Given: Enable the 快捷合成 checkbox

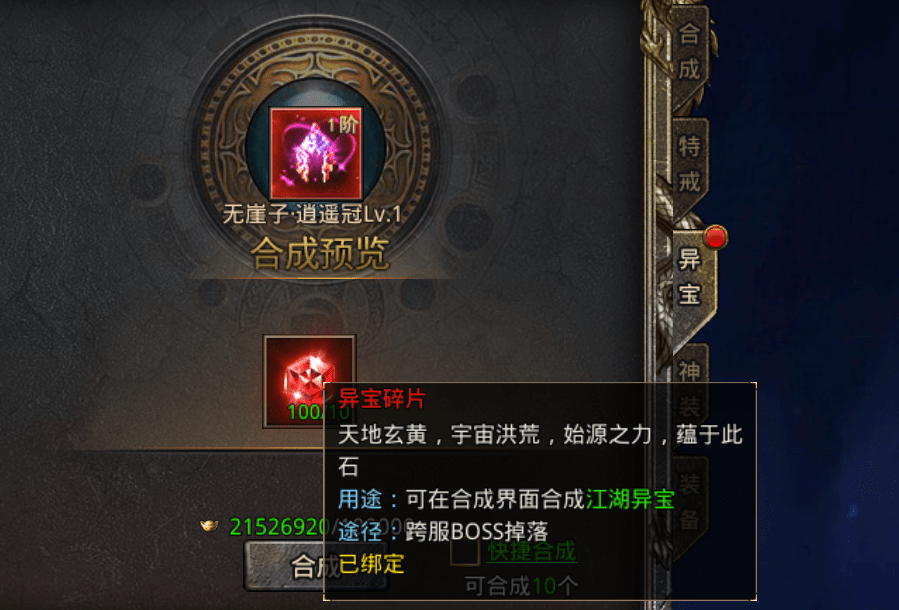Looking at the screenshot, I should (x=464, y=552).
